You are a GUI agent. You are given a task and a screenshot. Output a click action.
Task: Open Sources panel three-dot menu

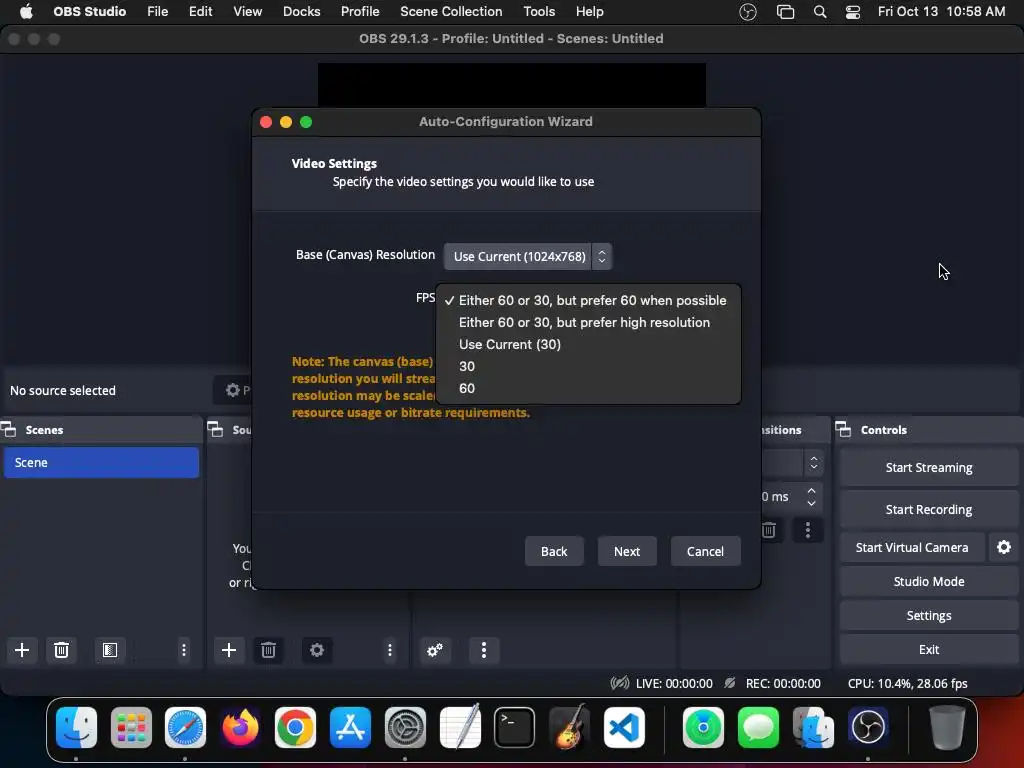coord(390,650)
